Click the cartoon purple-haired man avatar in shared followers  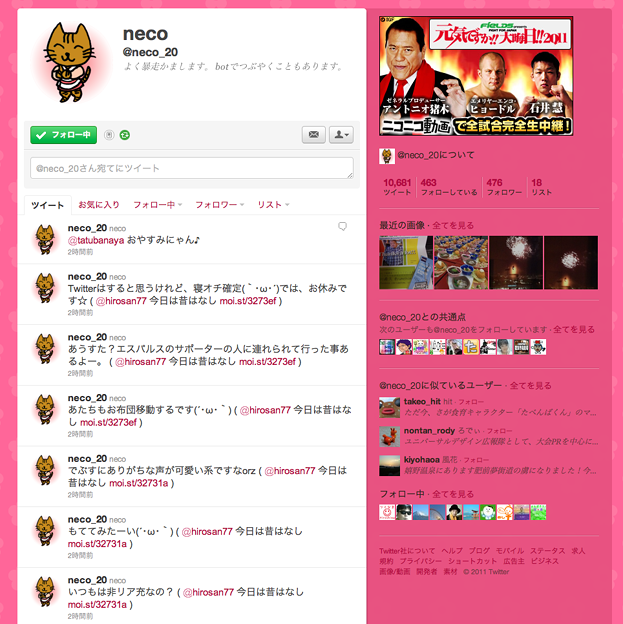[404, 347]
